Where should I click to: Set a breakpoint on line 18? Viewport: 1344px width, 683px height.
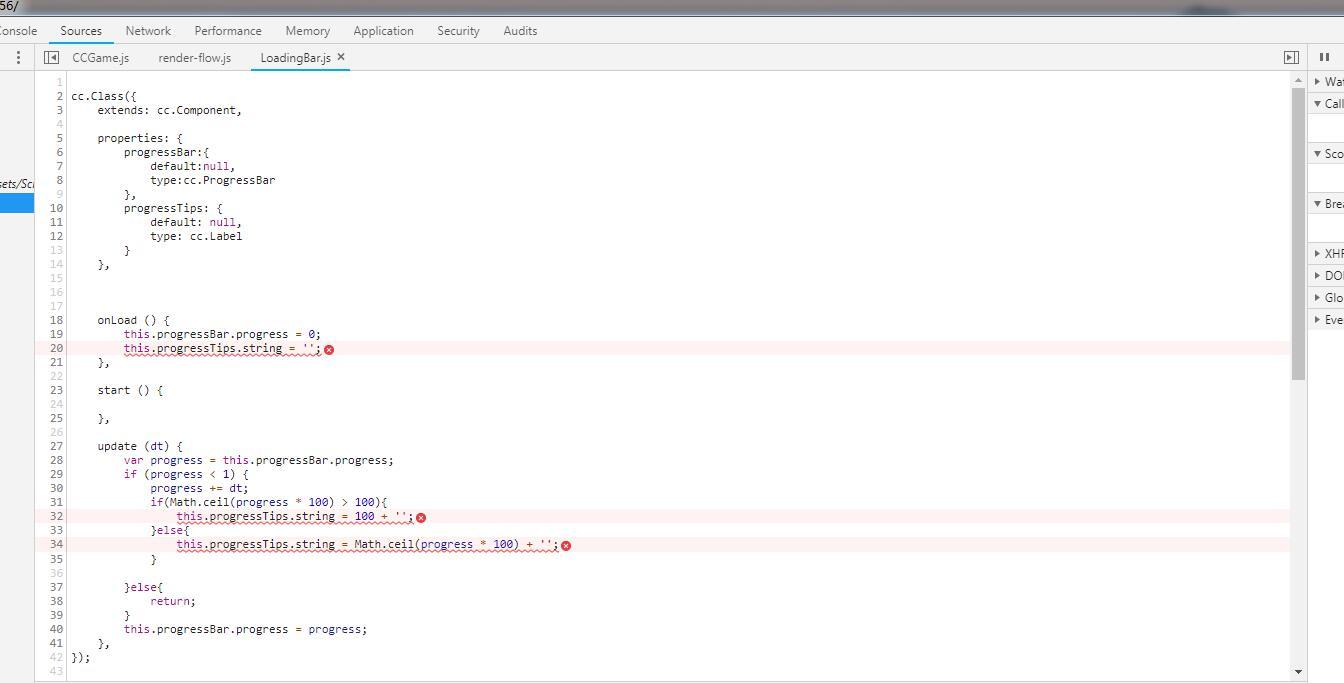pyautogui.click(x=55, y=320)
